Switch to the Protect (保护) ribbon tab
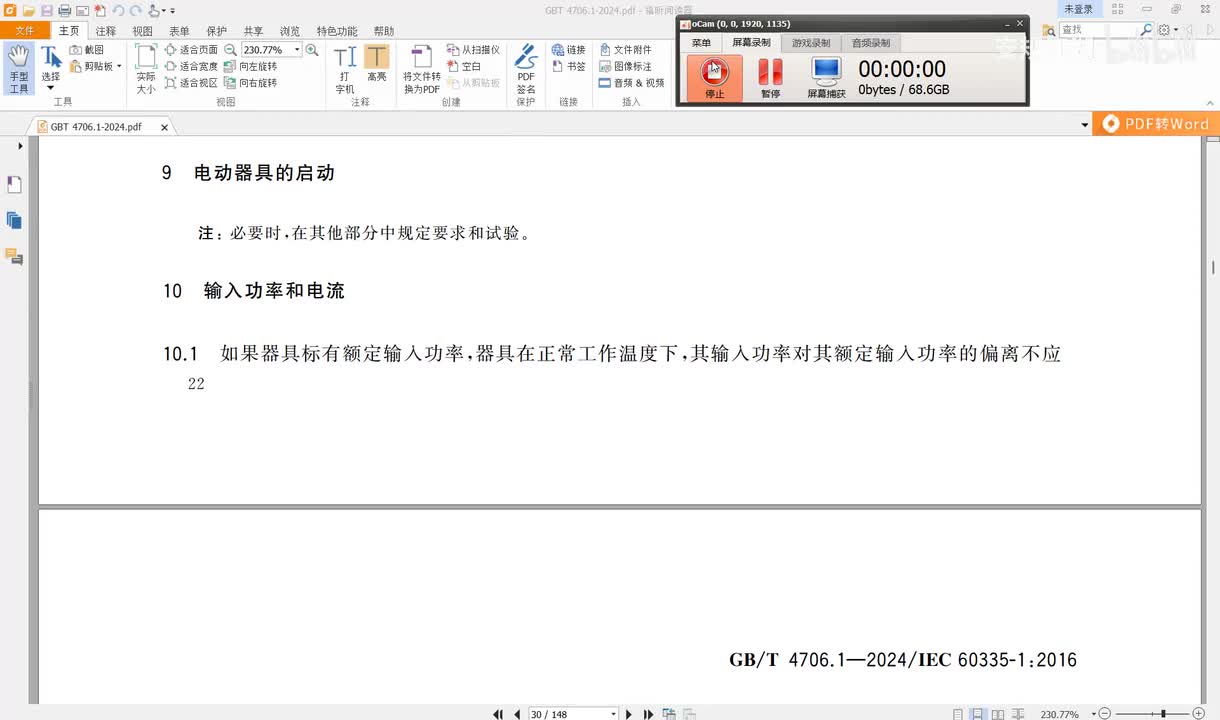Viewport: 1220px width, 720px height. pyautogui.click(x=216, y=31)
